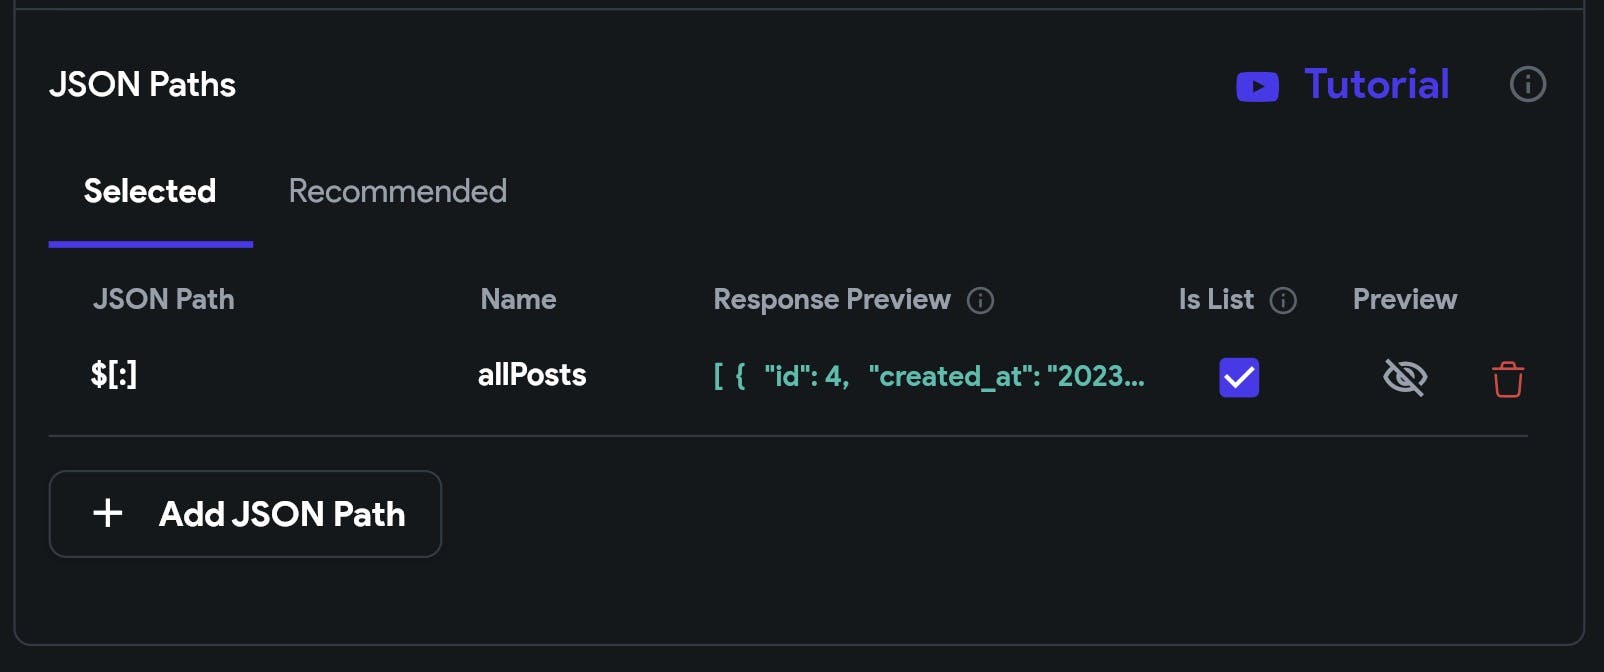The image size is (1604, 672).
Task: Click the Is List column header
Action: click(1215, 299)
